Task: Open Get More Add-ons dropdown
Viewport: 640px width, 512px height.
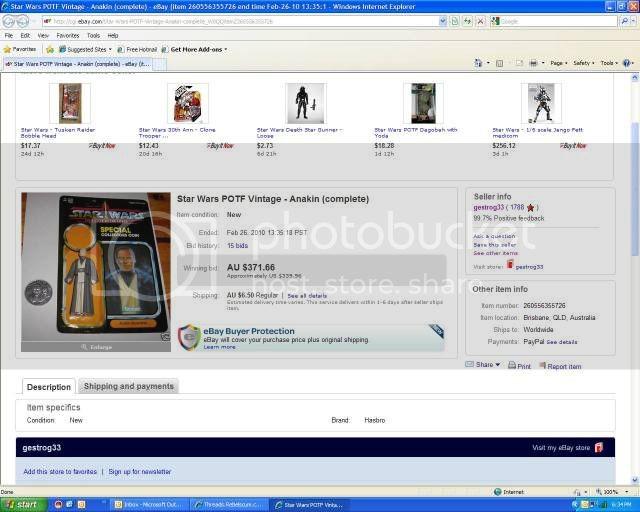Action: (x=226, y=49)
